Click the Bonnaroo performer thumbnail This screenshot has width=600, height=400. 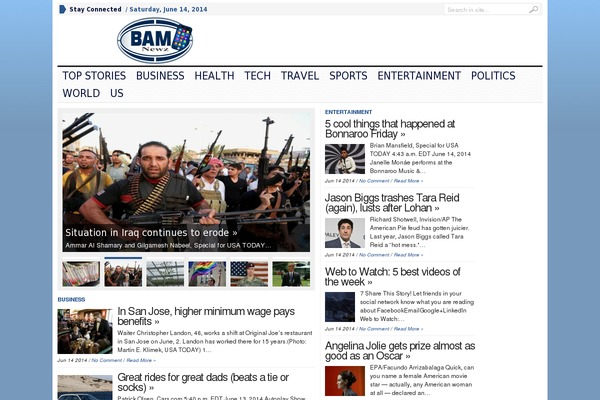tap(345, 159)
